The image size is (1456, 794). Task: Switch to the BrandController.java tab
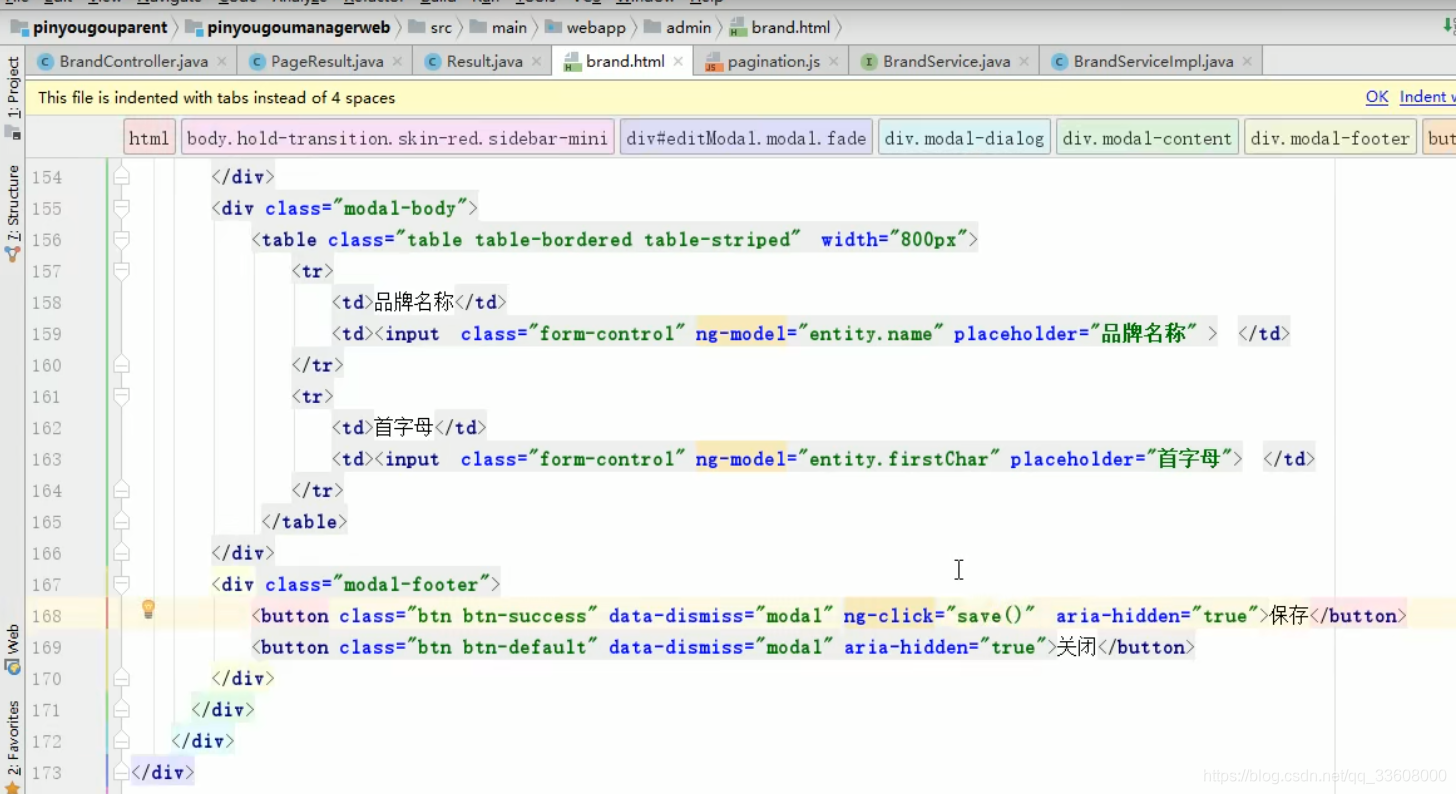click(x=133, y=62)
